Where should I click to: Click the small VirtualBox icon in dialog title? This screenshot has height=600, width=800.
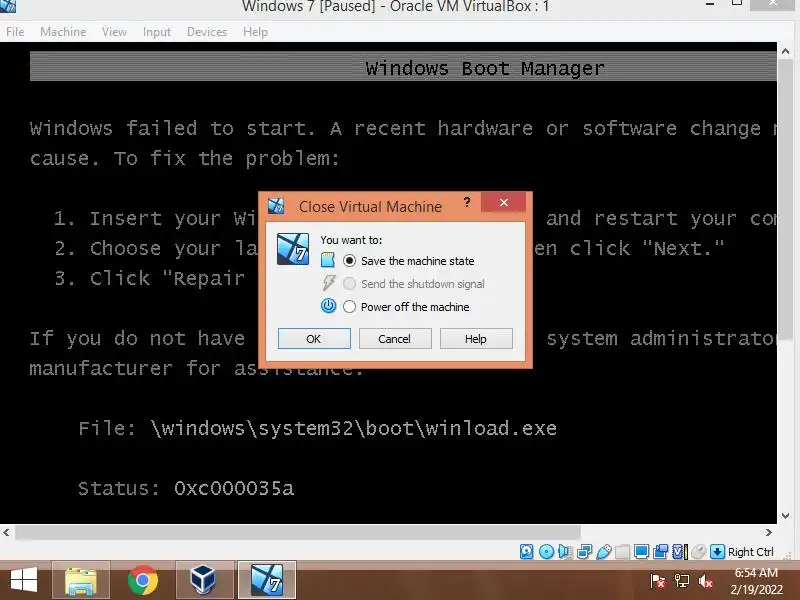pyautogui.click(x=276, y=206)
